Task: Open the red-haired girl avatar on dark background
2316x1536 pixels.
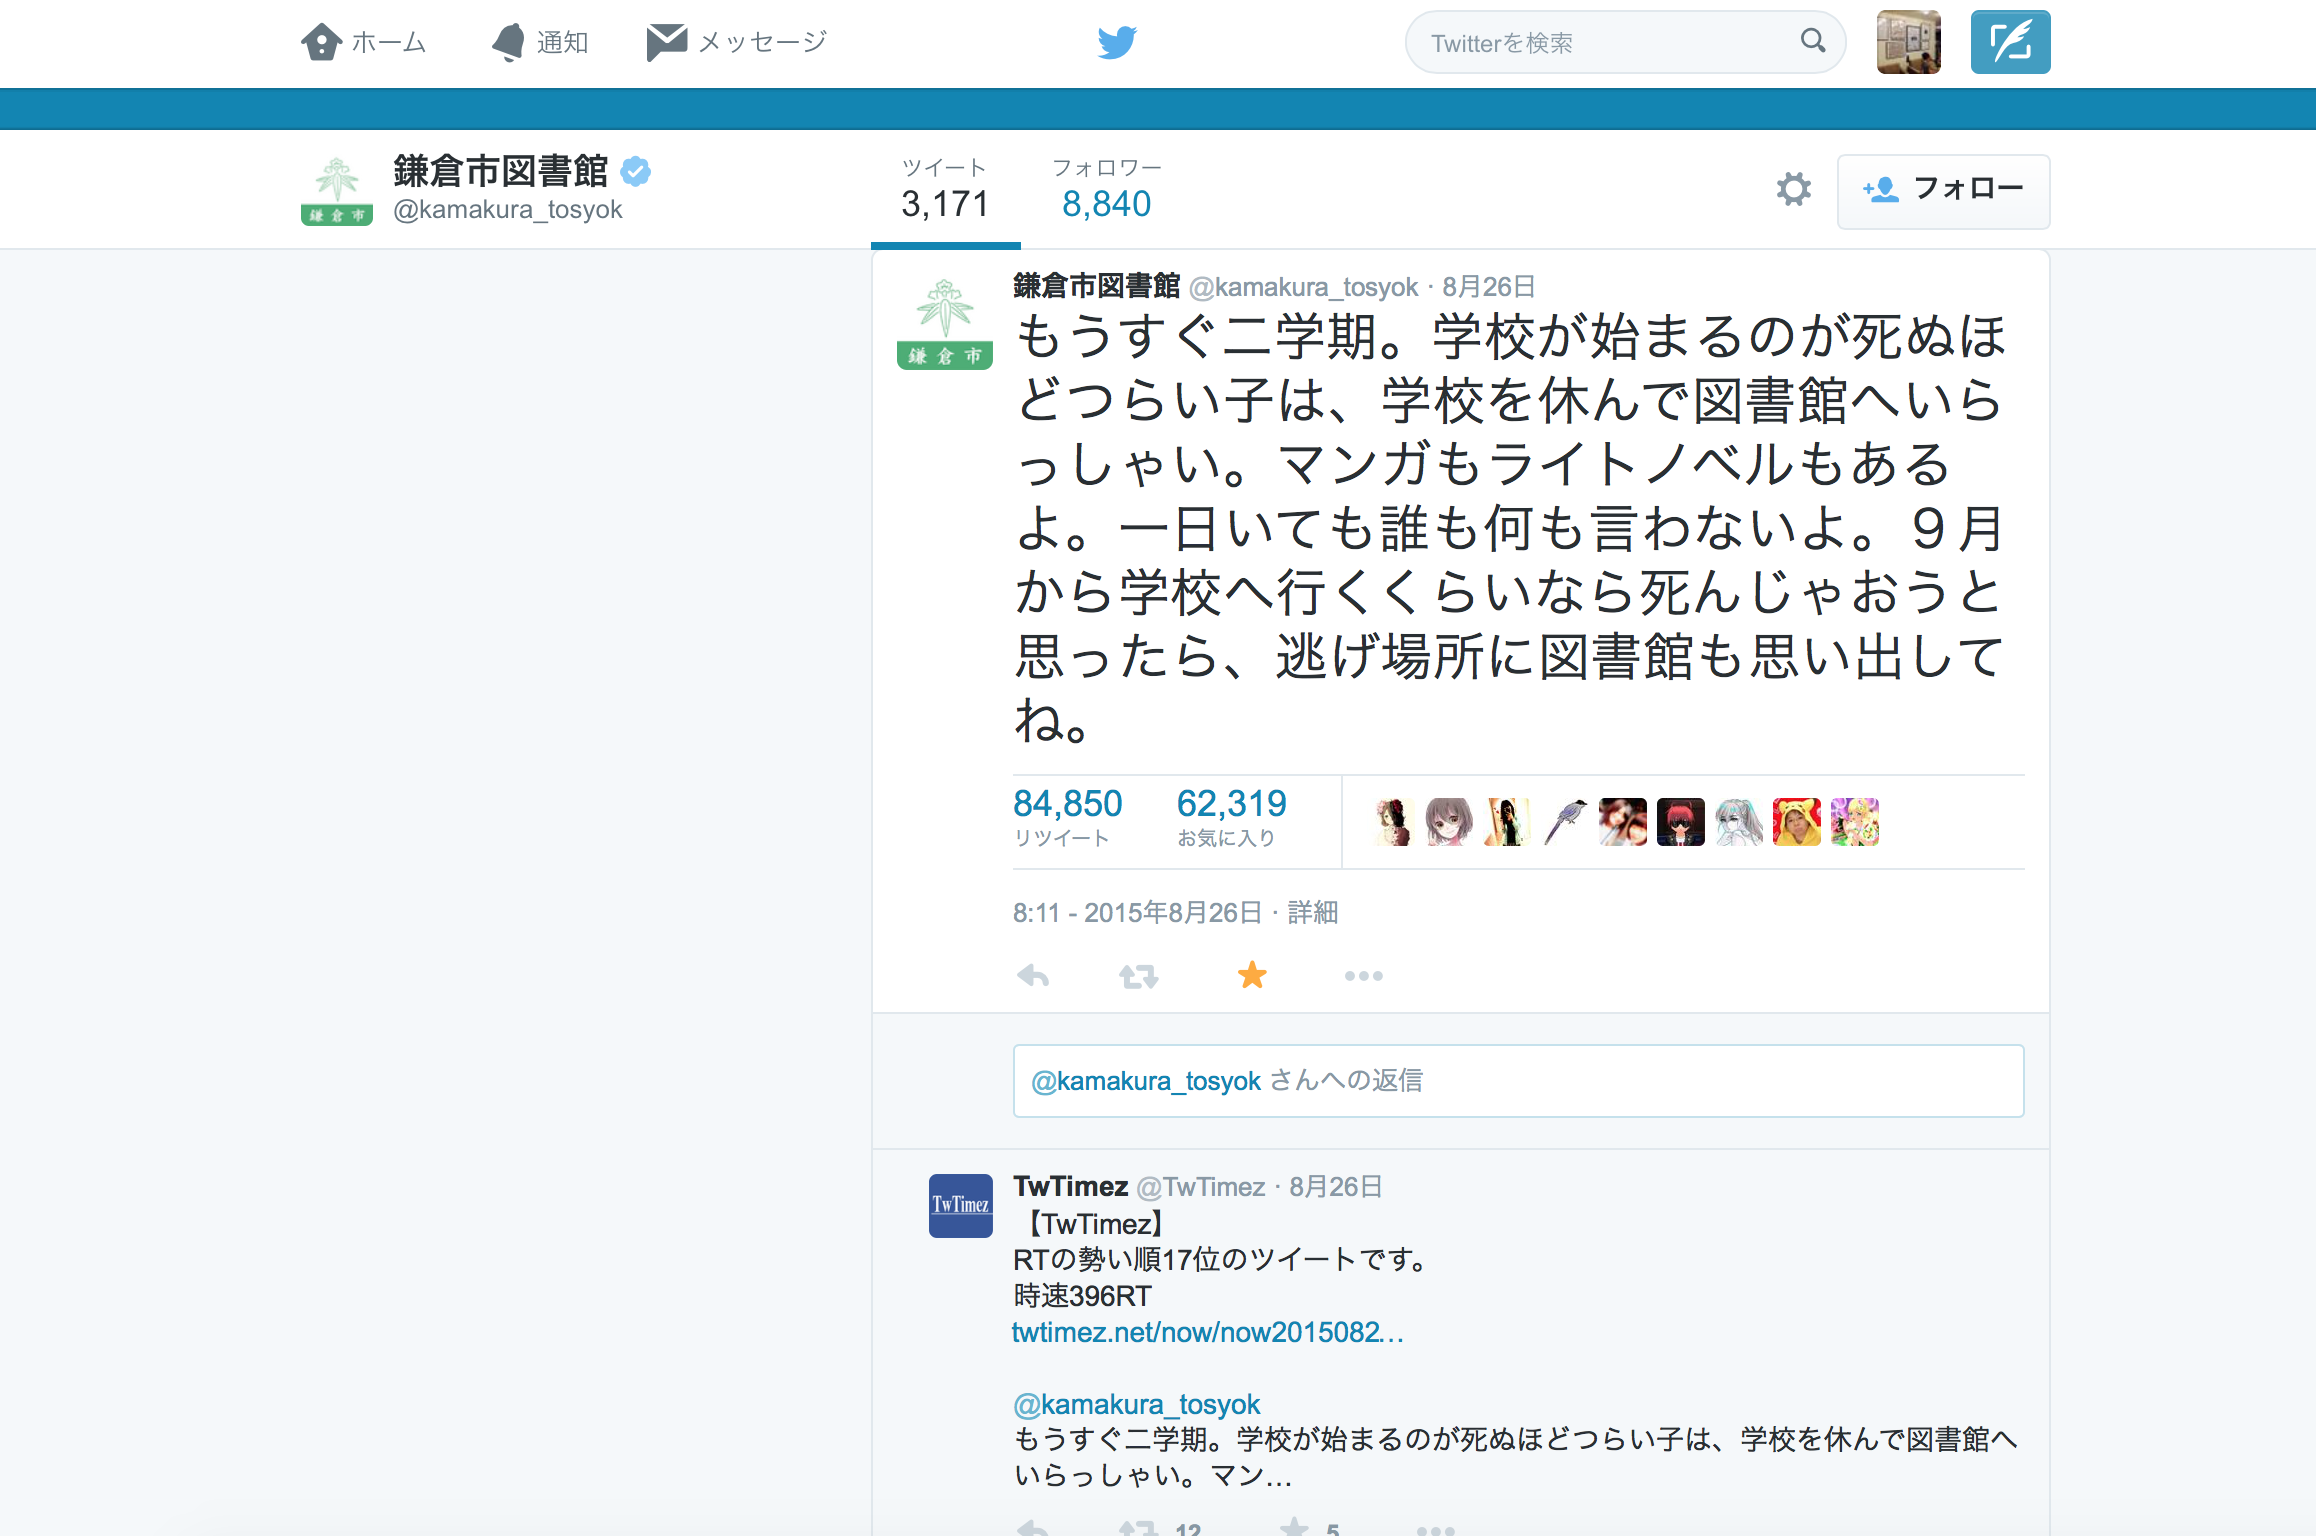Action: [x=1681, y=822]
